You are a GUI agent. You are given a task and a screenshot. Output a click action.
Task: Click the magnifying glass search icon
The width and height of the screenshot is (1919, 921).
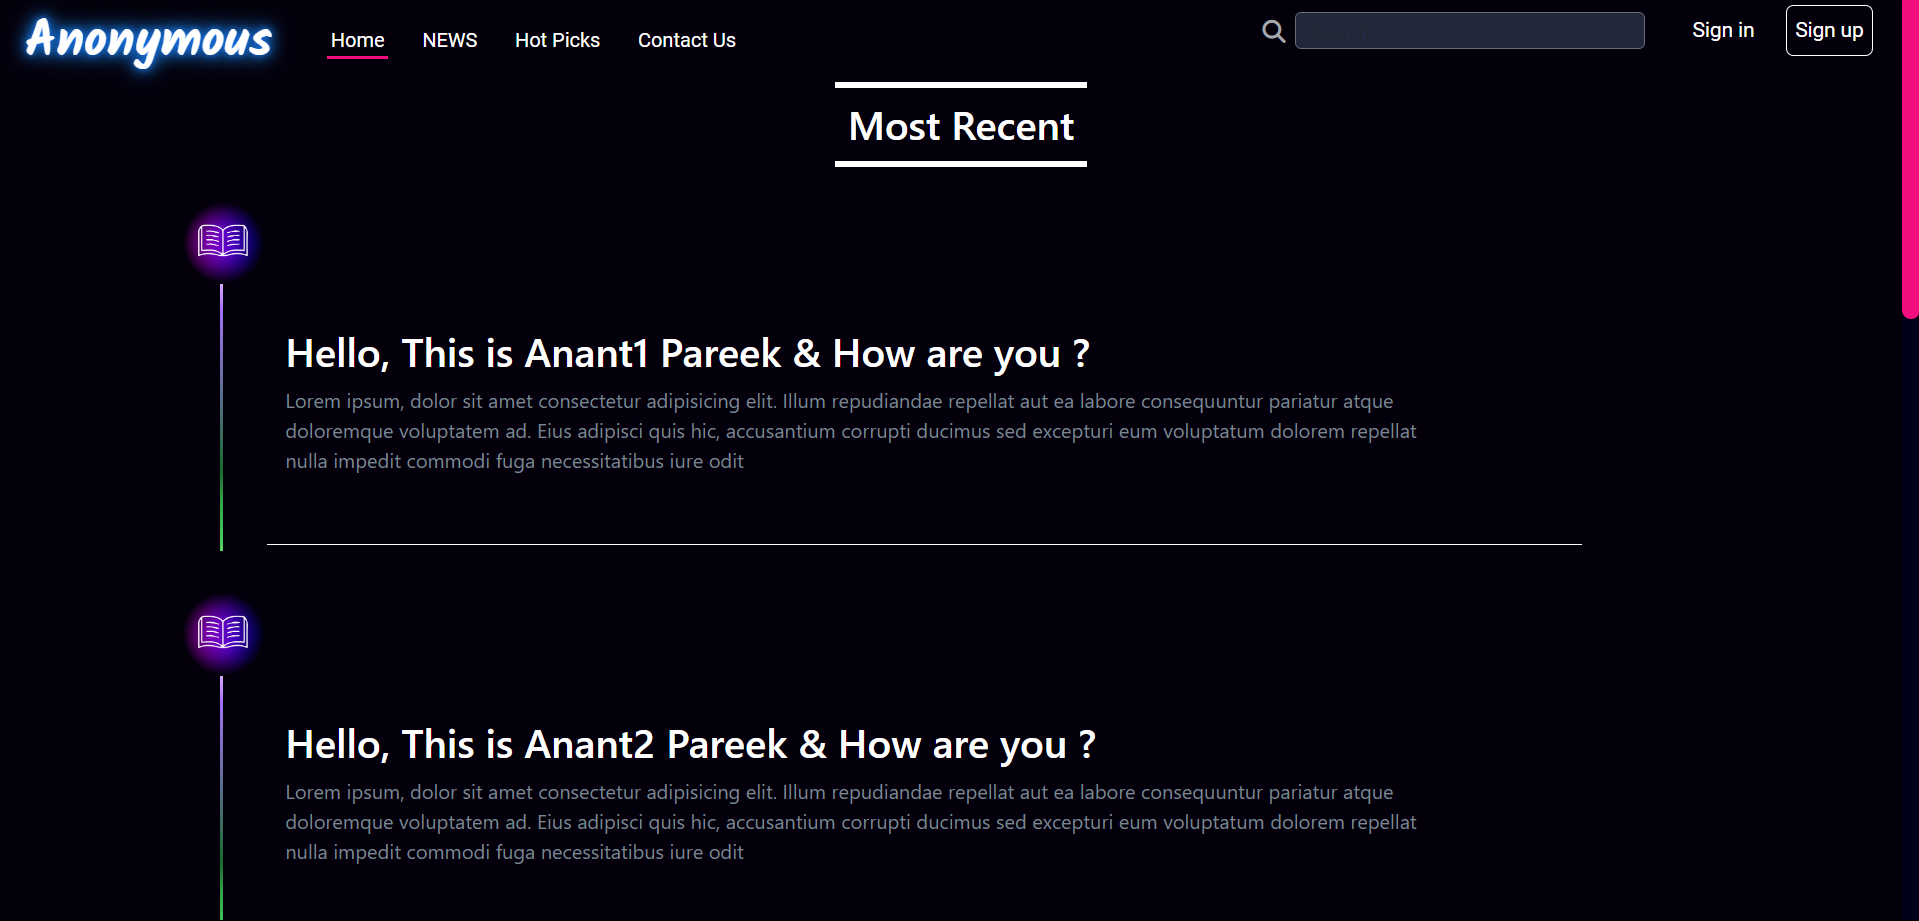1273,31
